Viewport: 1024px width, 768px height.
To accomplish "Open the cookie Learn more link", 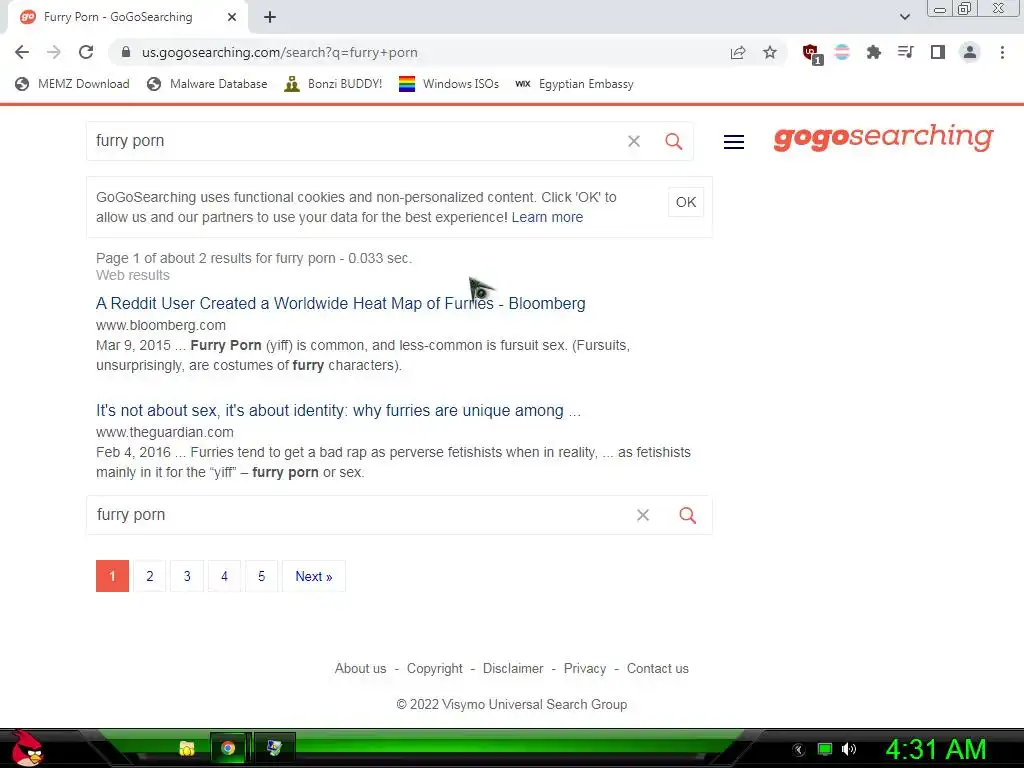I will 547,217.
